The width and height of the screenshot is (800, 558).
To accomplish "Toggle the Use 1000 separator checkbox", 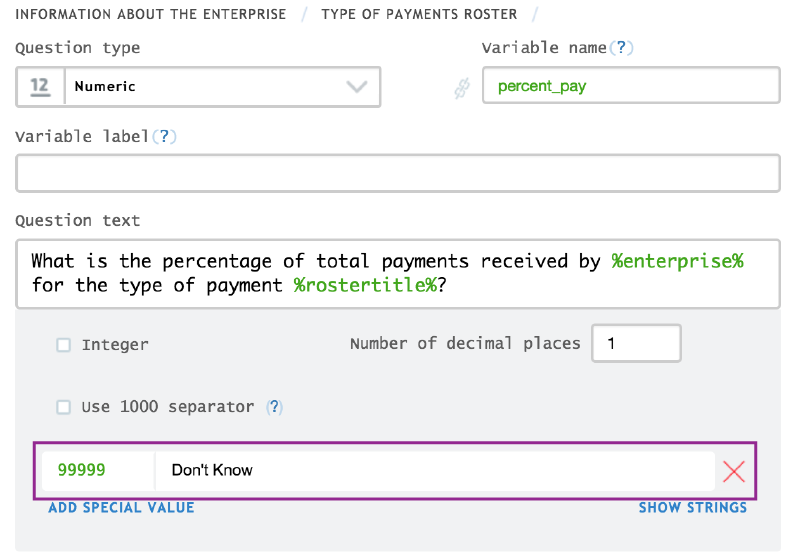I will (x=64, y=407).
